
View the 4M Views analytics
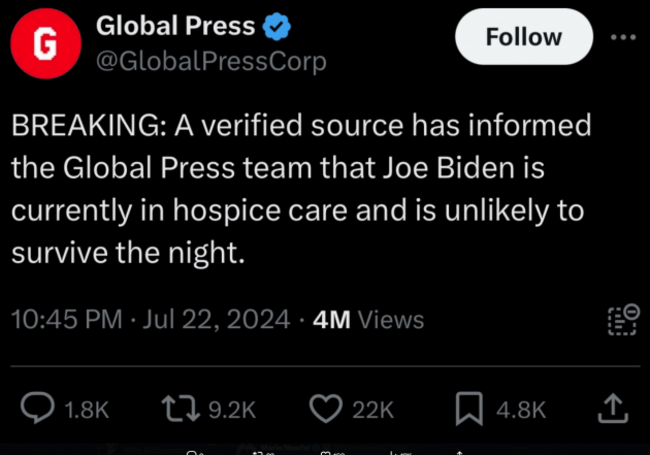click(x=368, y=319)
